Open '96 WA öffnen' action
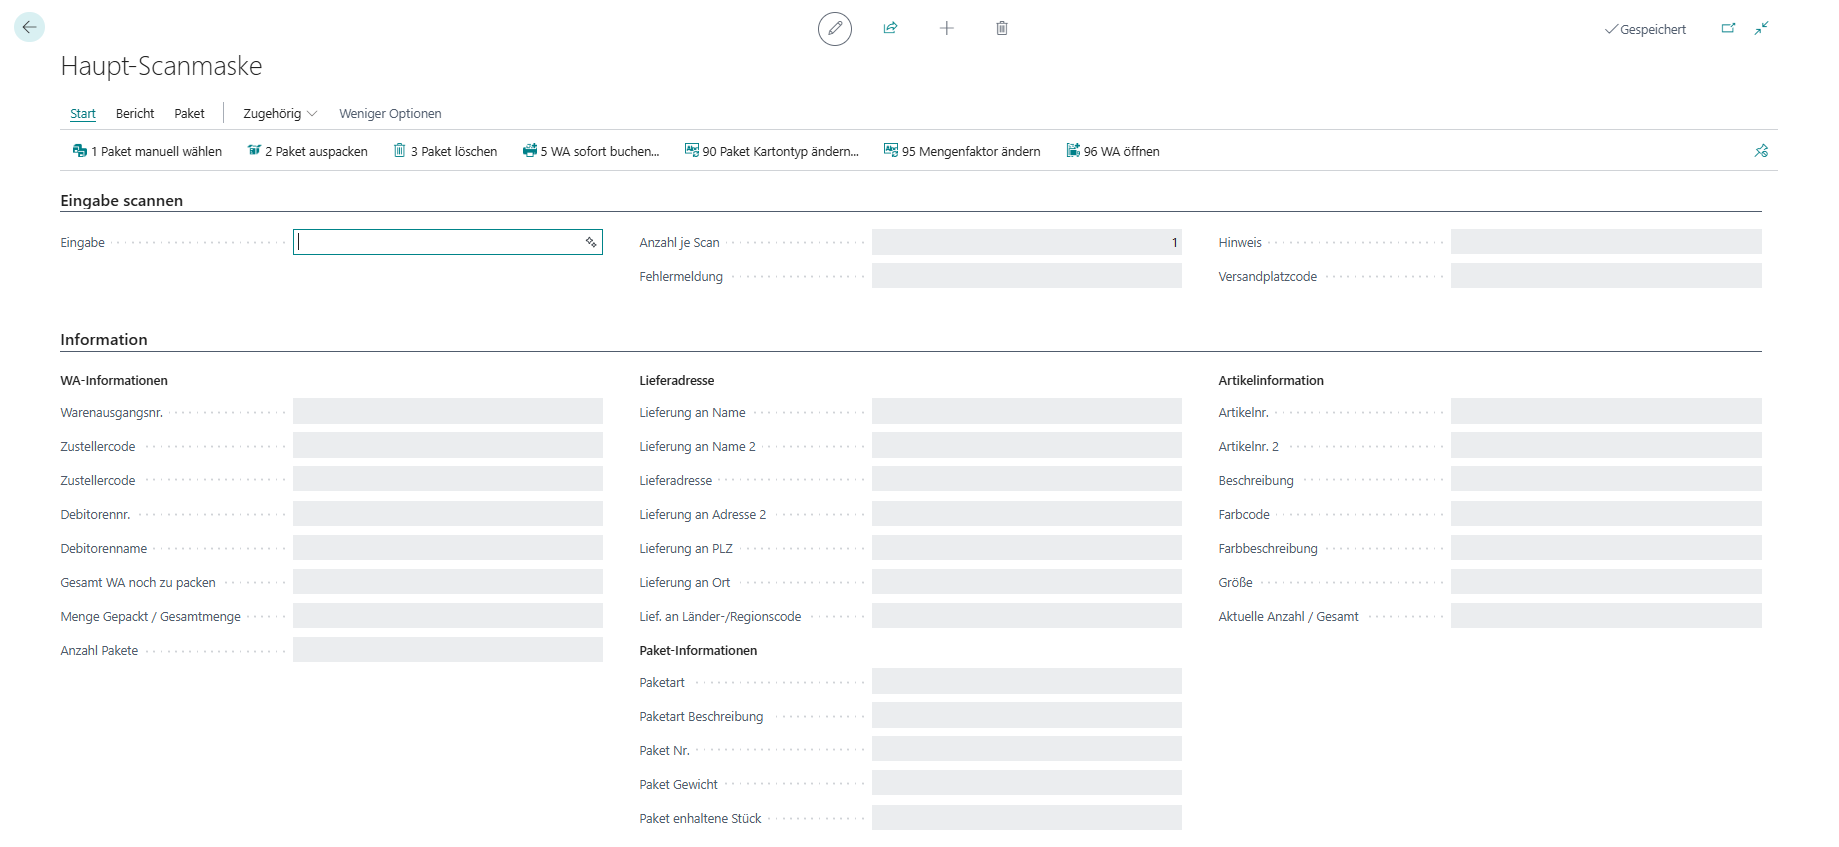The height and width of the screenshot is (847, 1839). click(x=1112, y=151)
